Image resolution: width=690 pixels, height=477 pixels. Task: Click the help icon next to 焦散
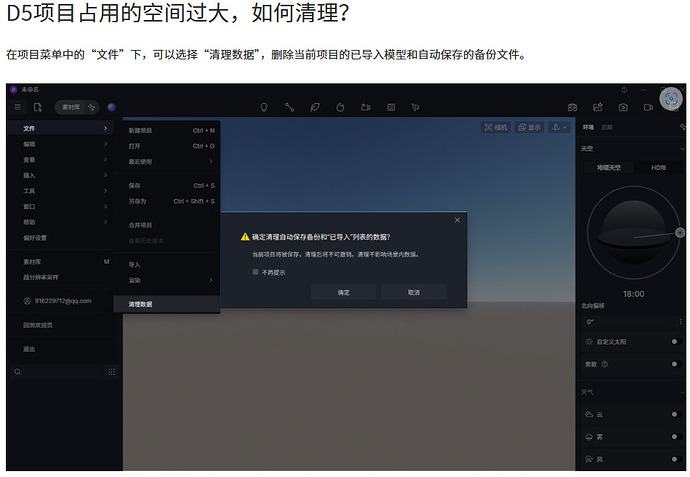point(605,364)
